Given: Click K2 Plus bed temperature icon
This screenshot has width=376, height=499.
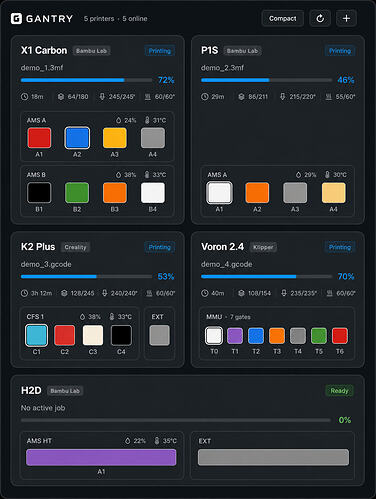Looking at the screenshot, I should pyautogui.click(x=149, y=293).
